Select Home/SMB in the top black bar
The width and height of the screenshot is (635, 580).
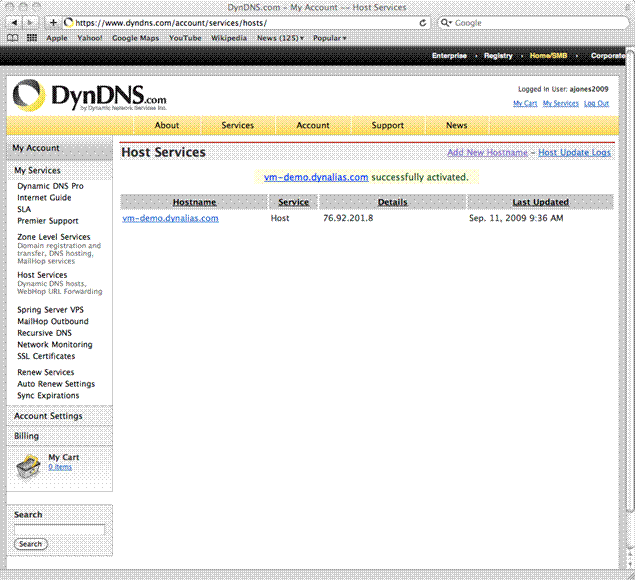(548, 55)
